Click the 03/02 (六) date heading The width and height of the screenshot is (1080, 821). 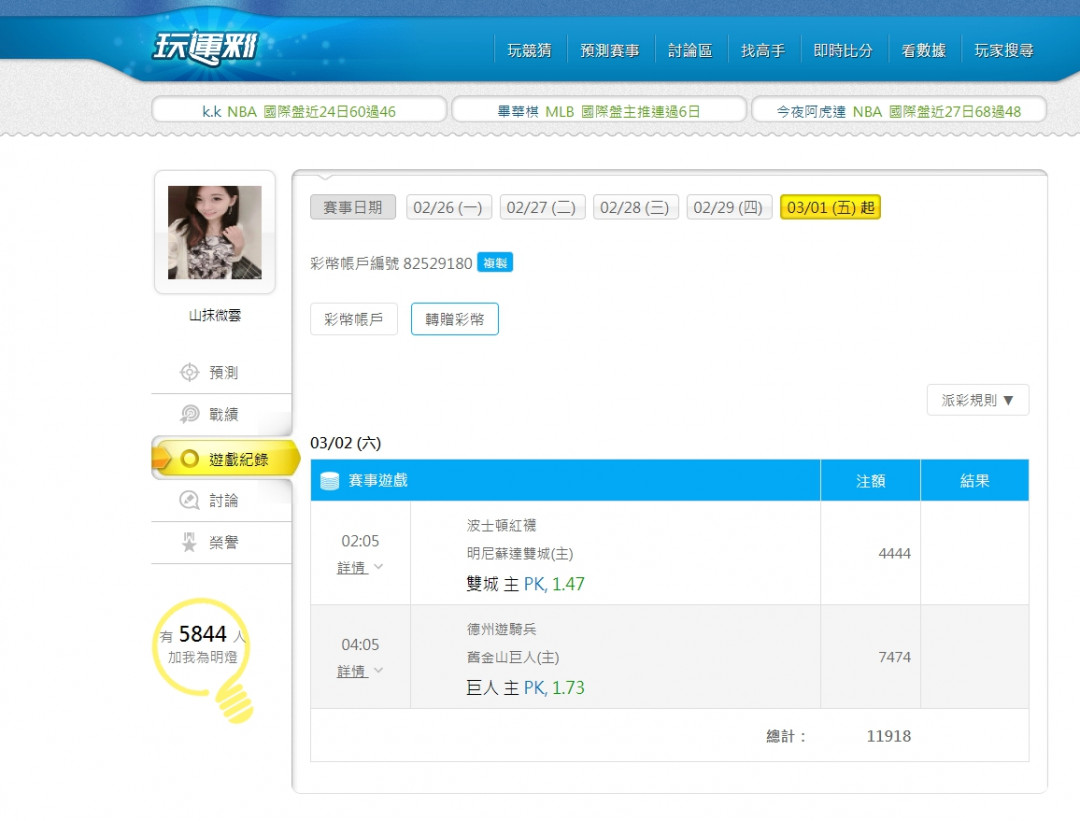tap(346, 443)
